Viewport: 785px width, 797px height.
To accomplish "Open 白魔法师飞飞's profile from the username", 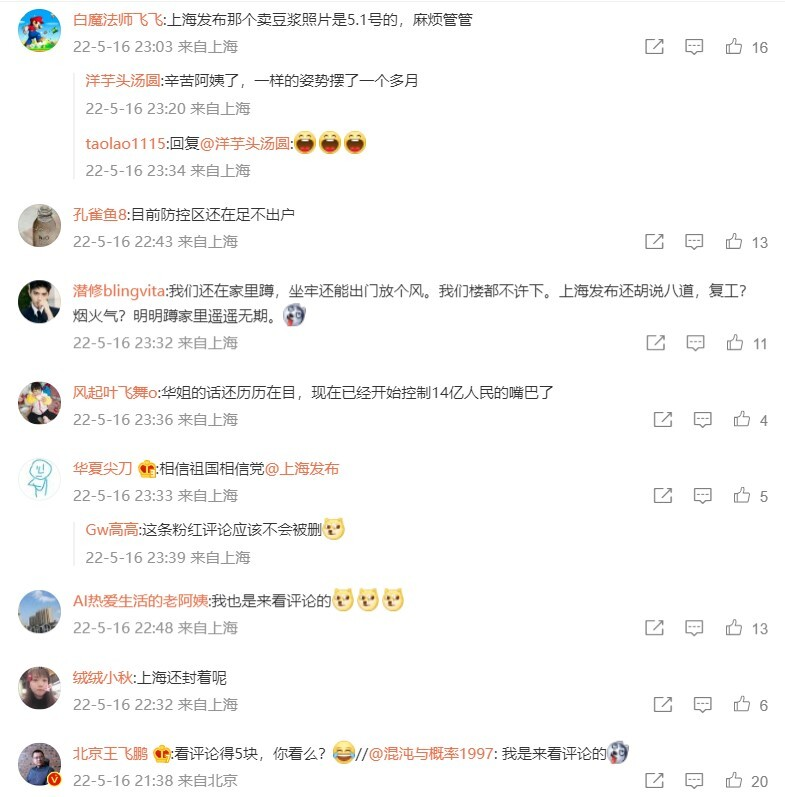I will coord(118,20).
